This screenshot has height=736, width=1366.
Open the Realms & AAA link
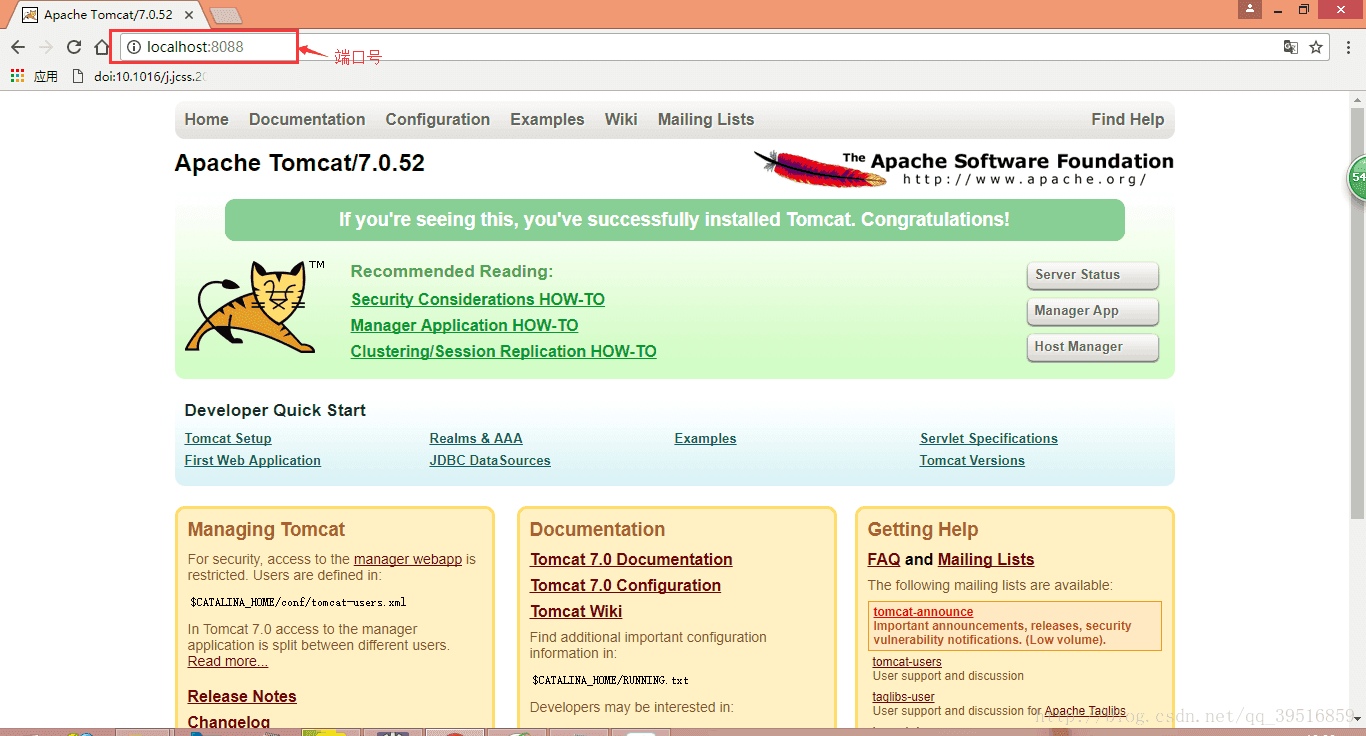coord(476,438)
